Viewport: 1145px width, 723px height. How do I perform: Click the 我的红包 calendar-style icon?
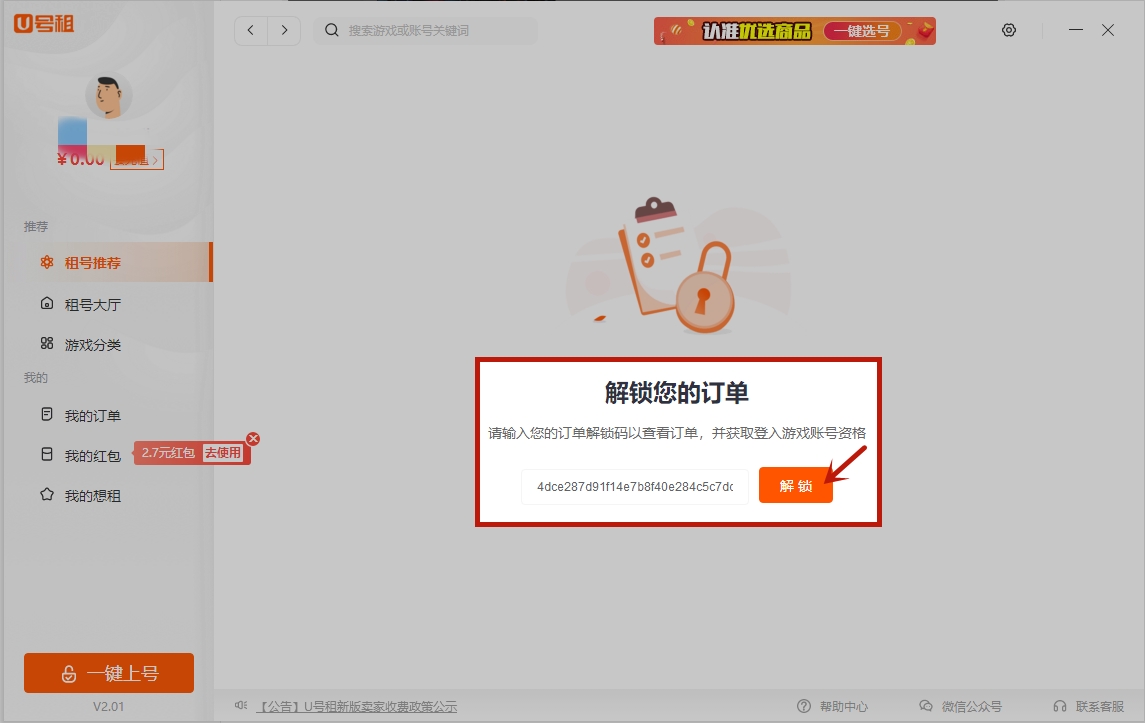[x=45, y=452]
